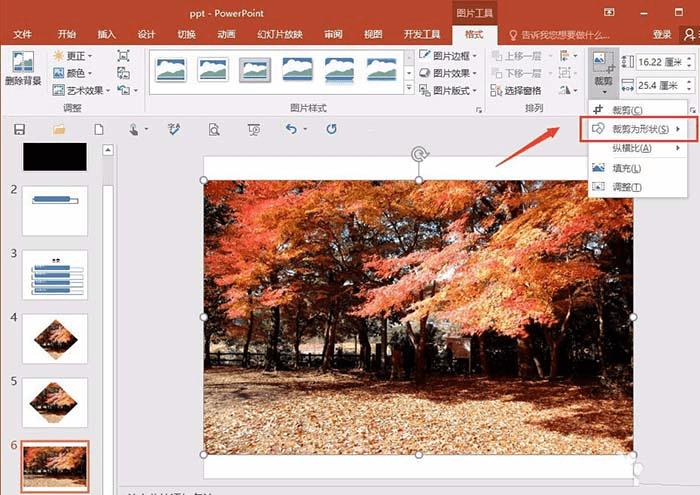This screenshot has width=700, height=495.
Task: Click the picture height field 16.22 厘米
Action: coord(662,61)
